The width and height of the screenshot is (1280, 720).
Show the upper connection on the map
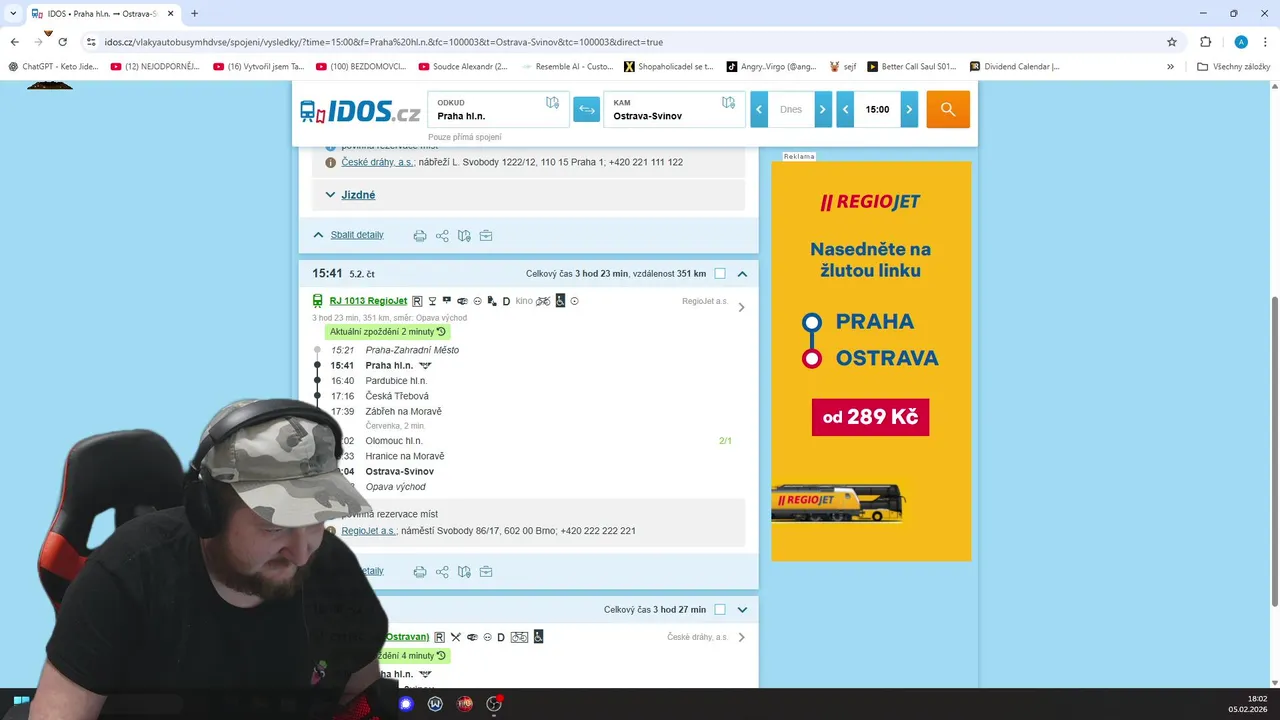(x=464, y=236)
